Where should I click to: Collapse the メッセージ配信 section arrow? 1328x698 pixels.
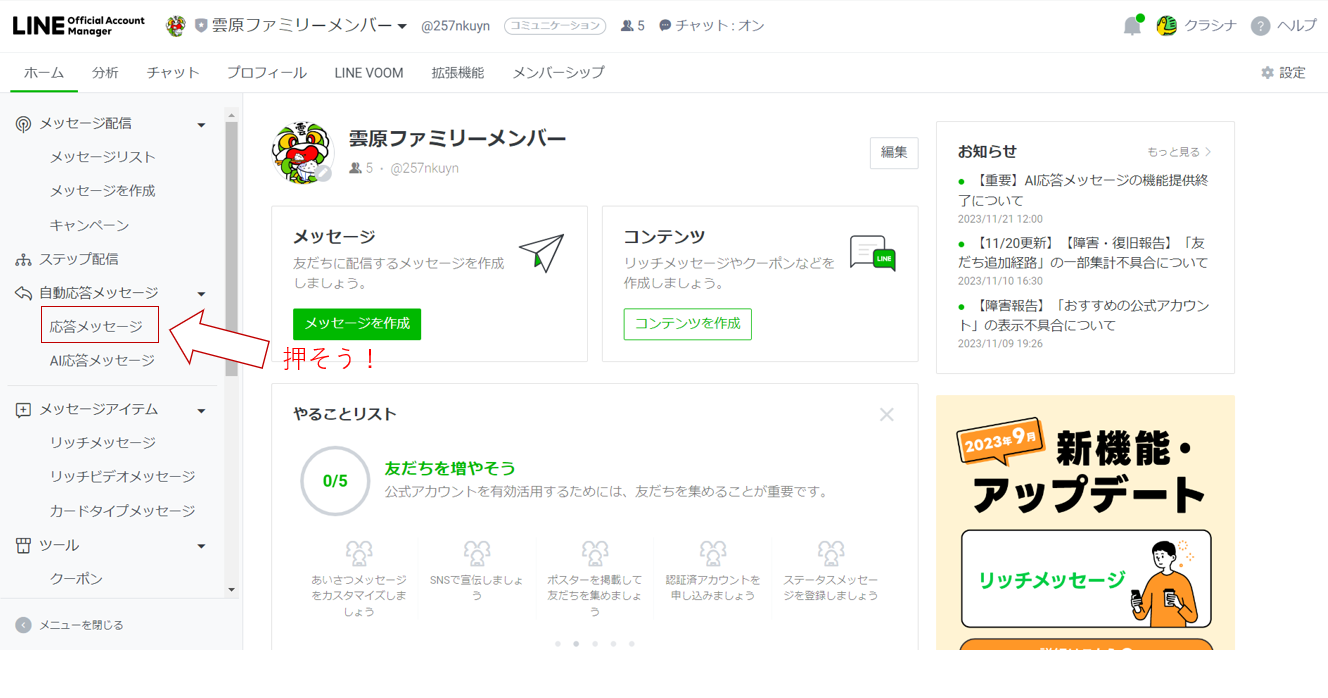[201, 125]
